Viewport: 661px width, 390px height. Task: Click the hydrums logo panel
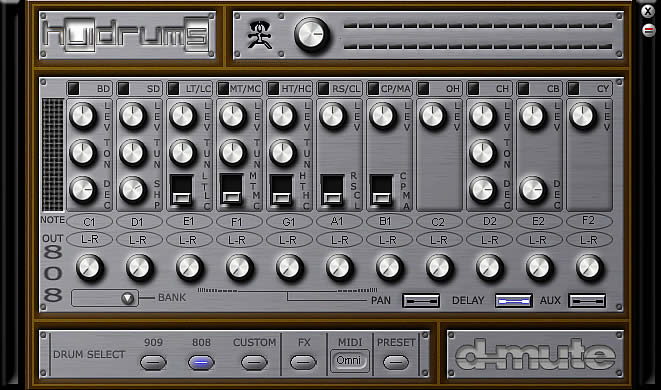click(x=127, y=35)
